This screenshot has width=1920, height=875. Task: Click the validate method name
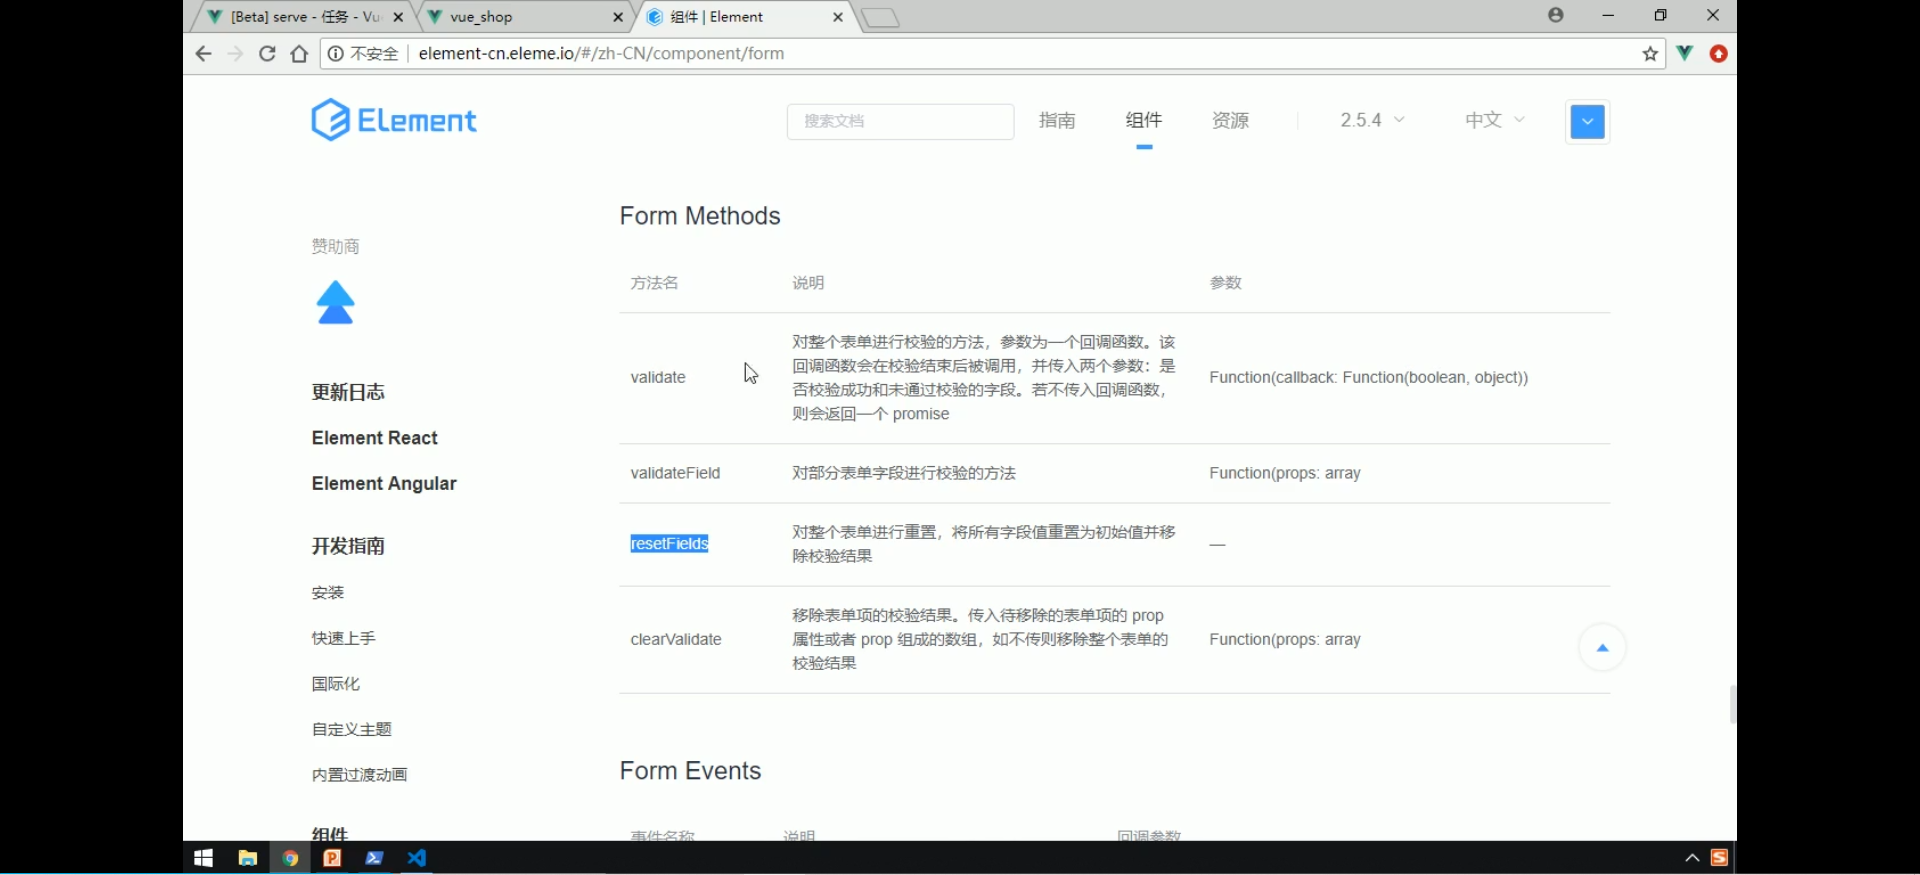pos(658,378)
